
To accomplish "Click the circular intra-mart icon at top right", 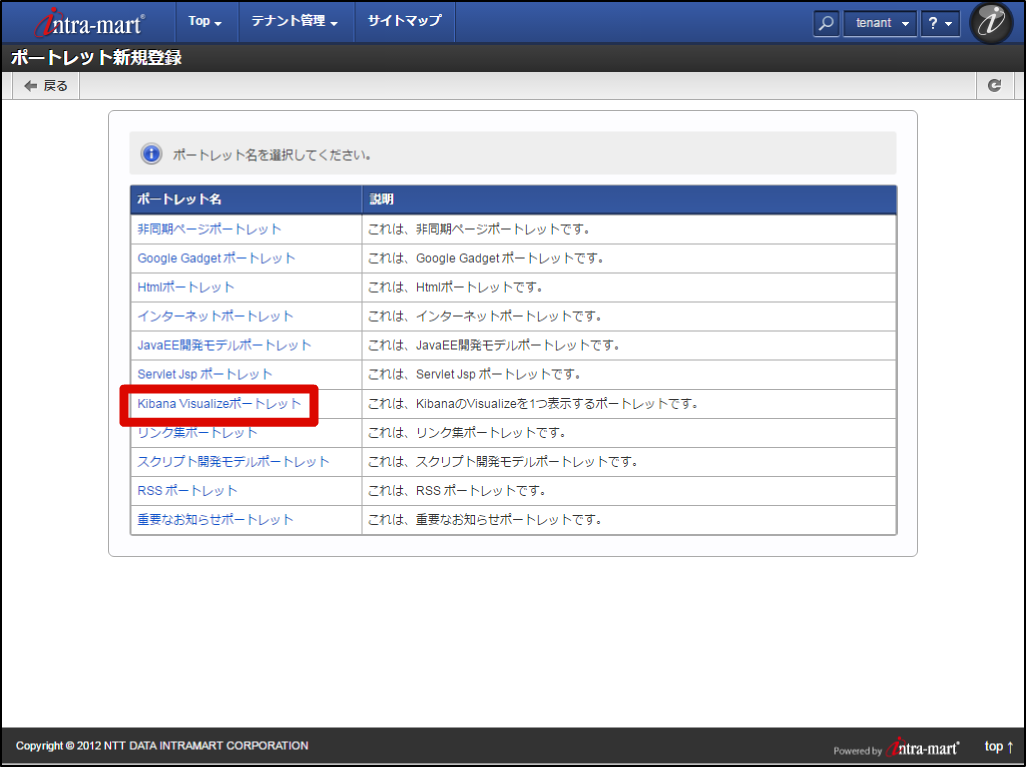I will coord(991,22).
